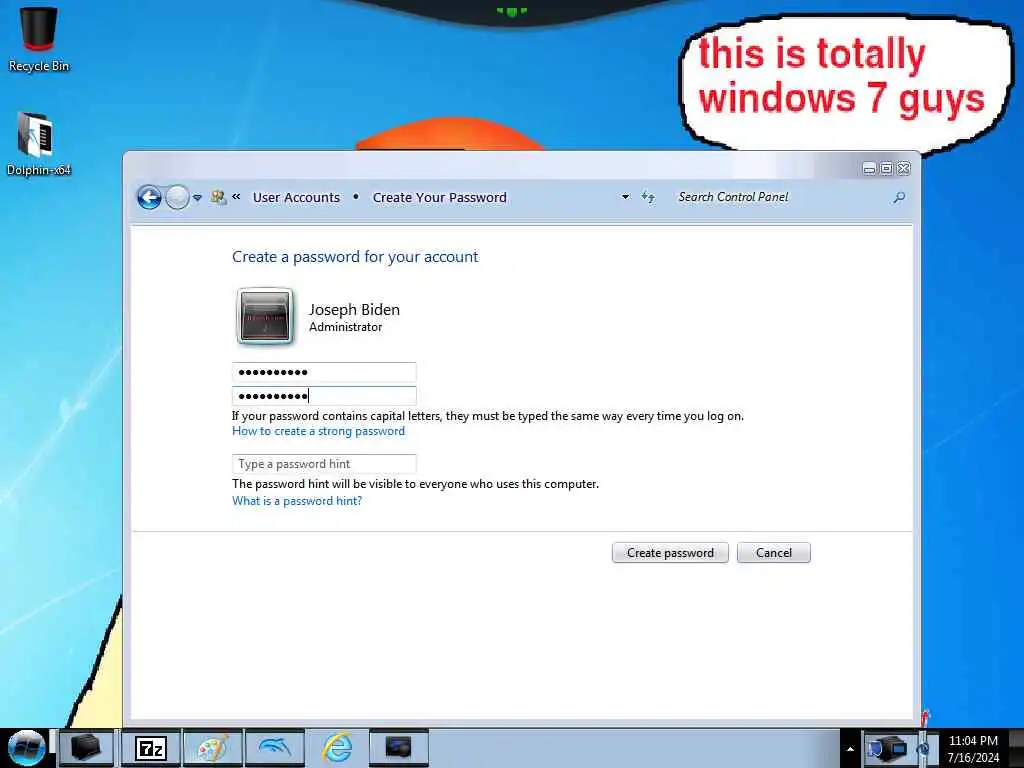Viewport: 1024px width, 768px height.
Task: Expand the address bar chevron before User Accounts
Action: 236,197
